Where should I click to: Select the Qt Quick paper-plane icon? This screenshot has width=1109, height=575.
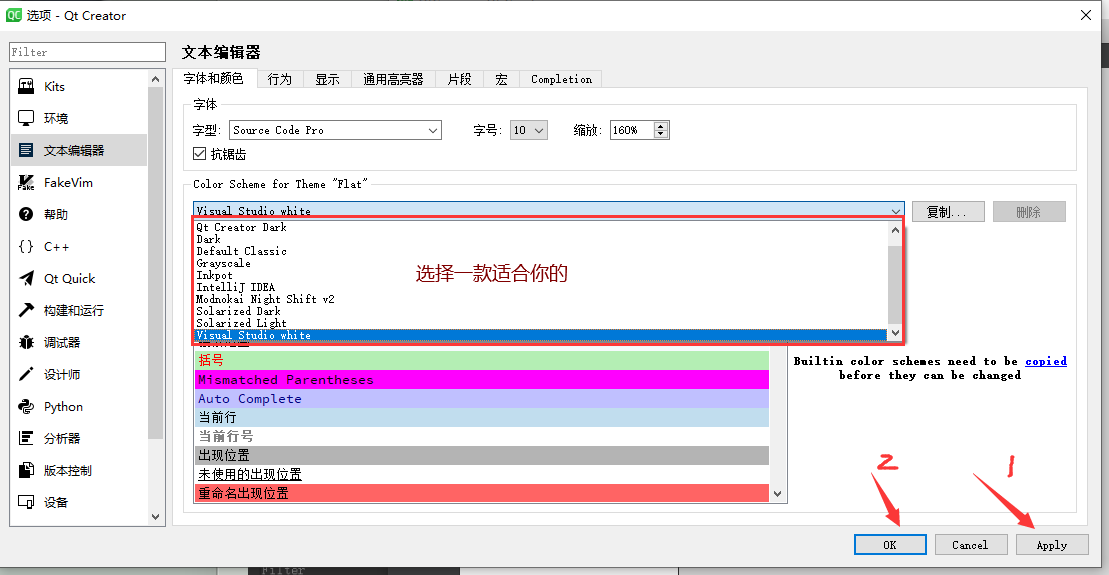tap(26, 278)
